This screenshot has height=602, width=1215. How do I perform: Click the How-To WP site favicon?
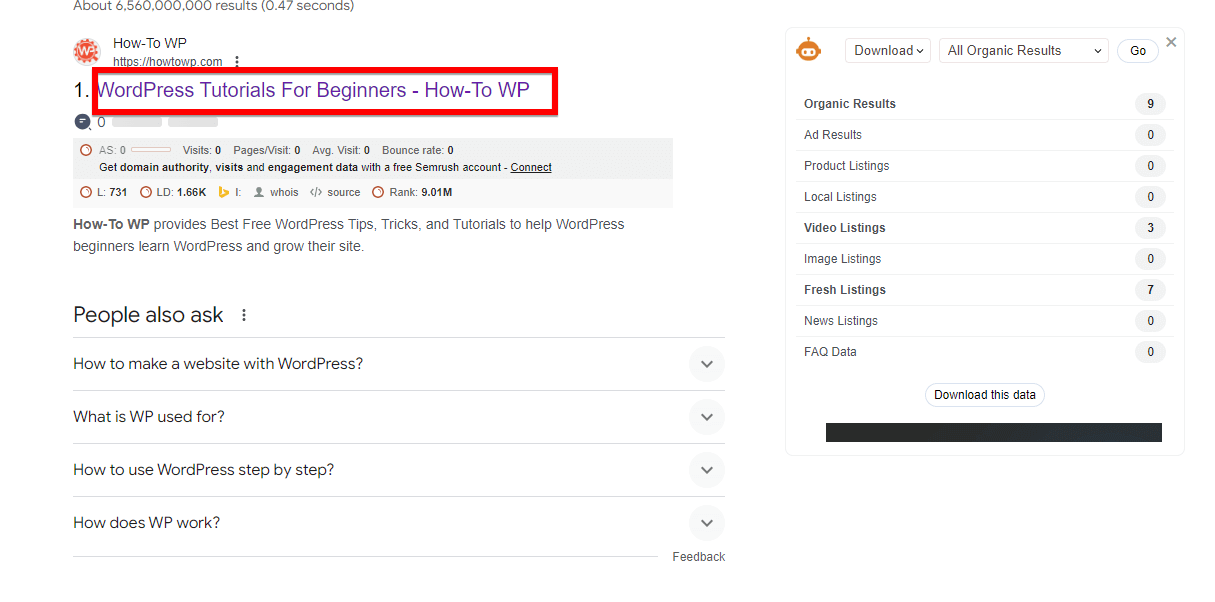pyautogui.click(x=87, y=52)
